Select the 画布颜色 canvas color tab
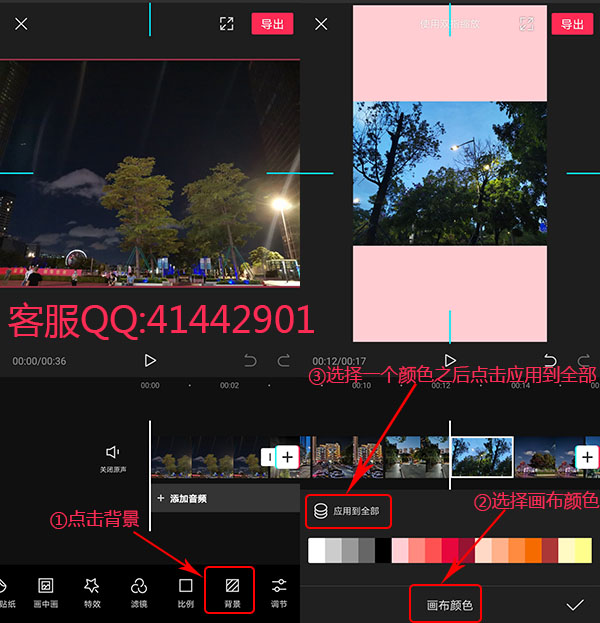 449,605
